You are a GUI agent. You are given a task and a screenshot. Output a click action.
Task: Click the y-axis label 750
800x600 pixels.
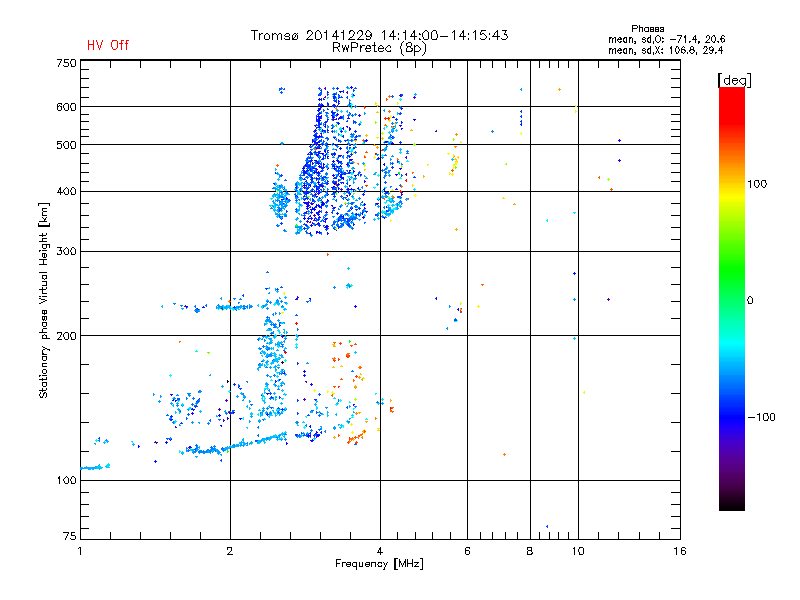pos(66,63)
